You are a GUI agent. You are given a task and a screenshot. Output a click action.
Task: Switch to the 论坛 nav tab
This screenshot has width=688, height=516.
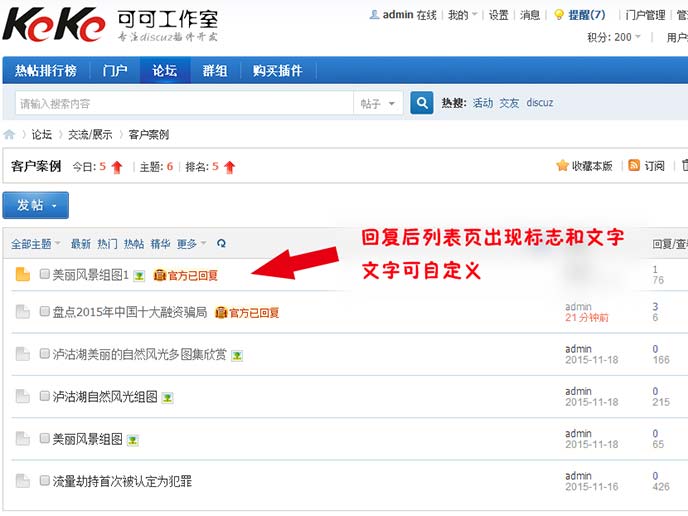tap(165, 70)
